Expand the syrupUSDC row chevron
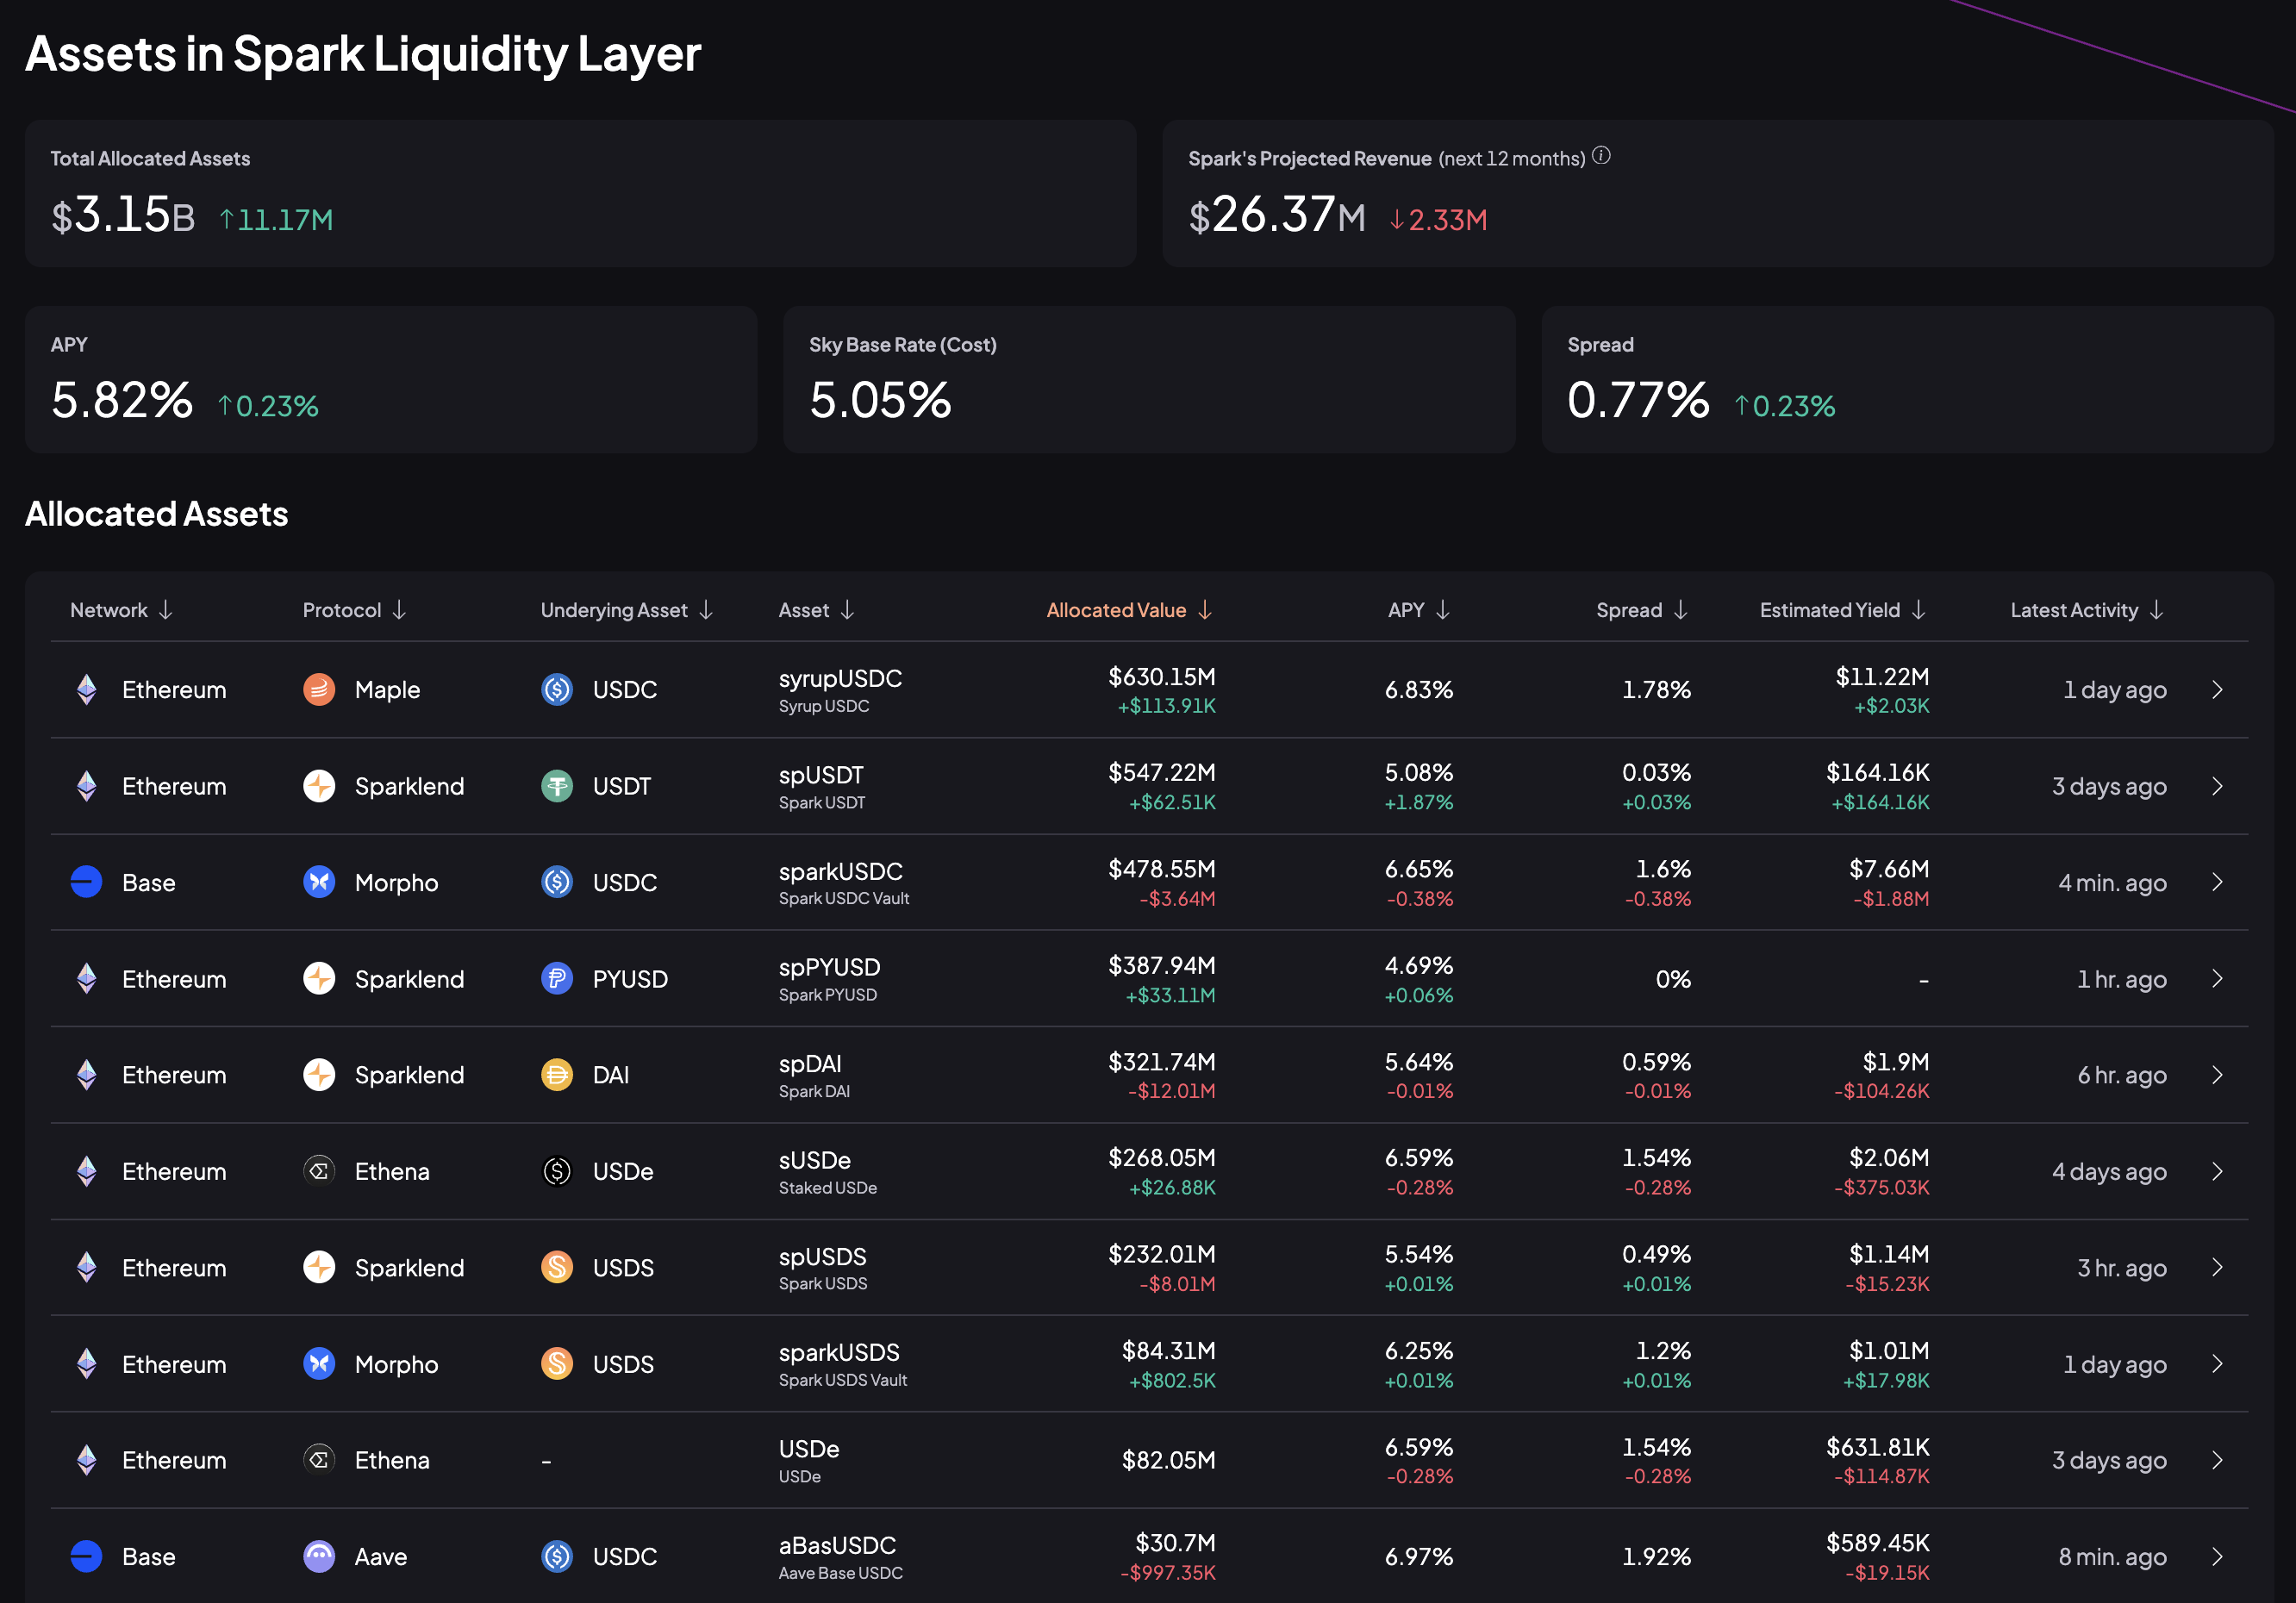Viewport: 2296px width, 1603px height. (x=2216, y=689)
